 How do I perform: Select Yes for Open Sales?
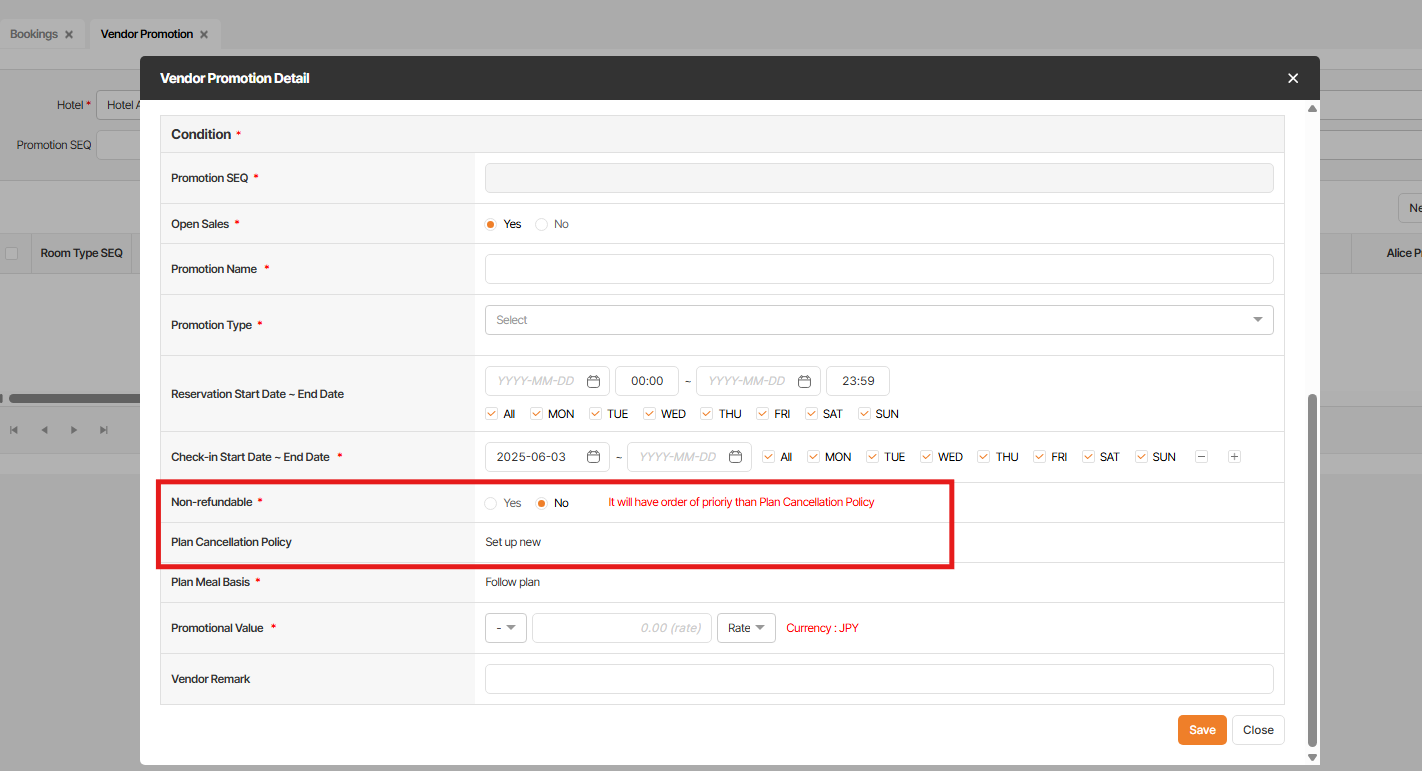click(x=490, y=224)
